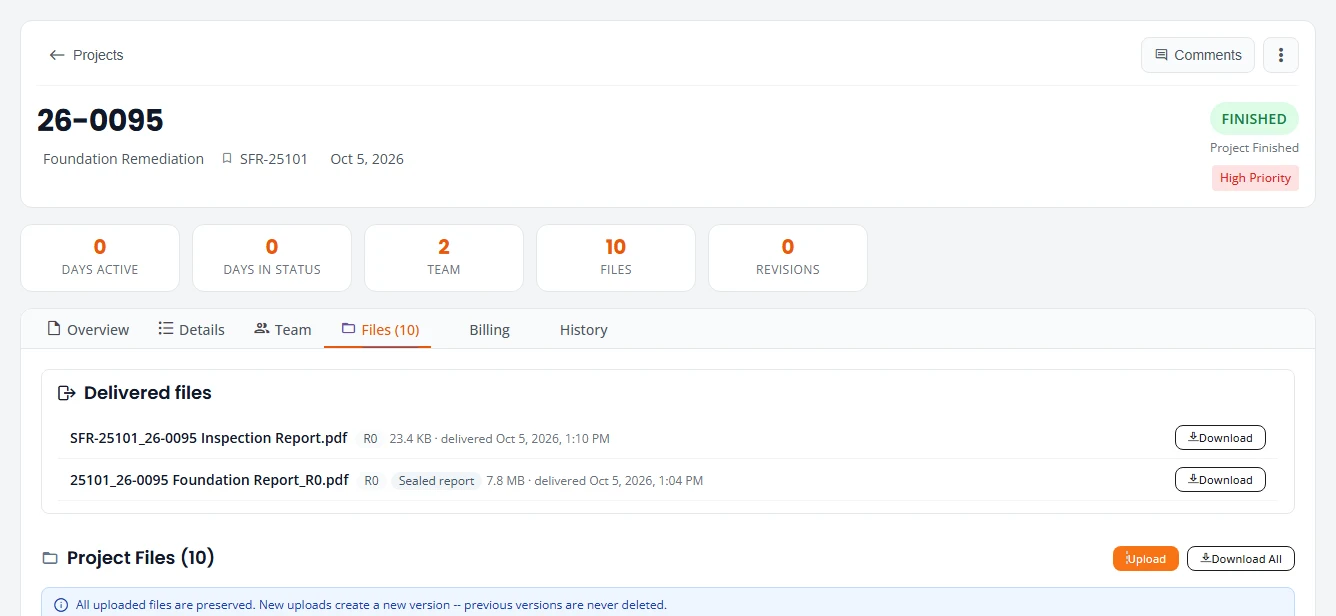The height and width of the screenshot is (616, 1336).
Task: Click the R0 tag on Inspection Report
Action: click(x=370, y=439)
